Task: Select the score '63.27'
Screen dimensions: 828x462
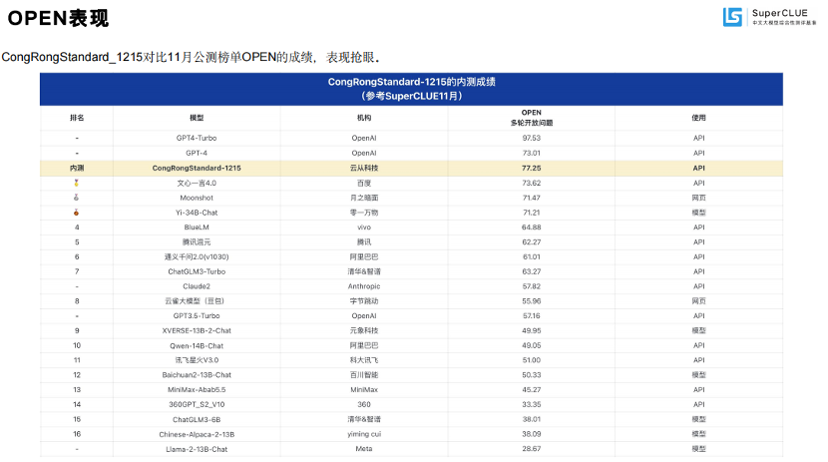Action: pyautogui.click(x=531, y=271)
